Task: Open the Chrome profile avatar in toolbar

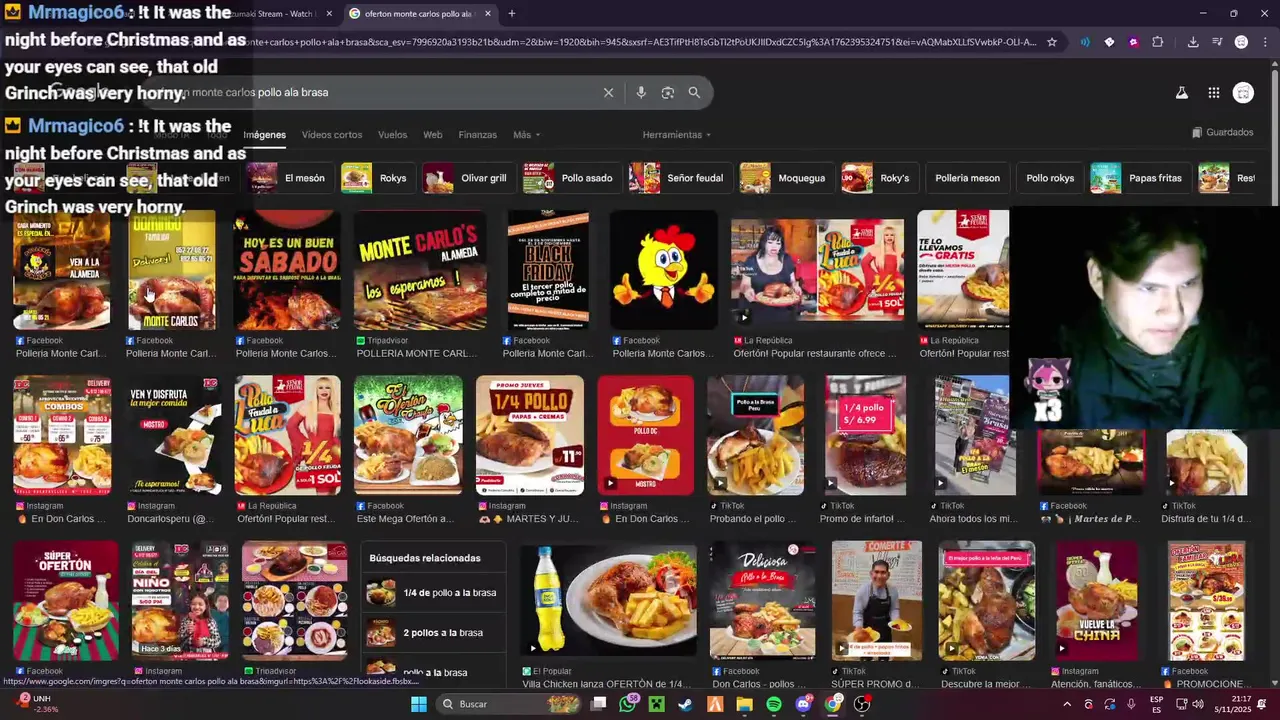Action: [x=1241, y=42]
